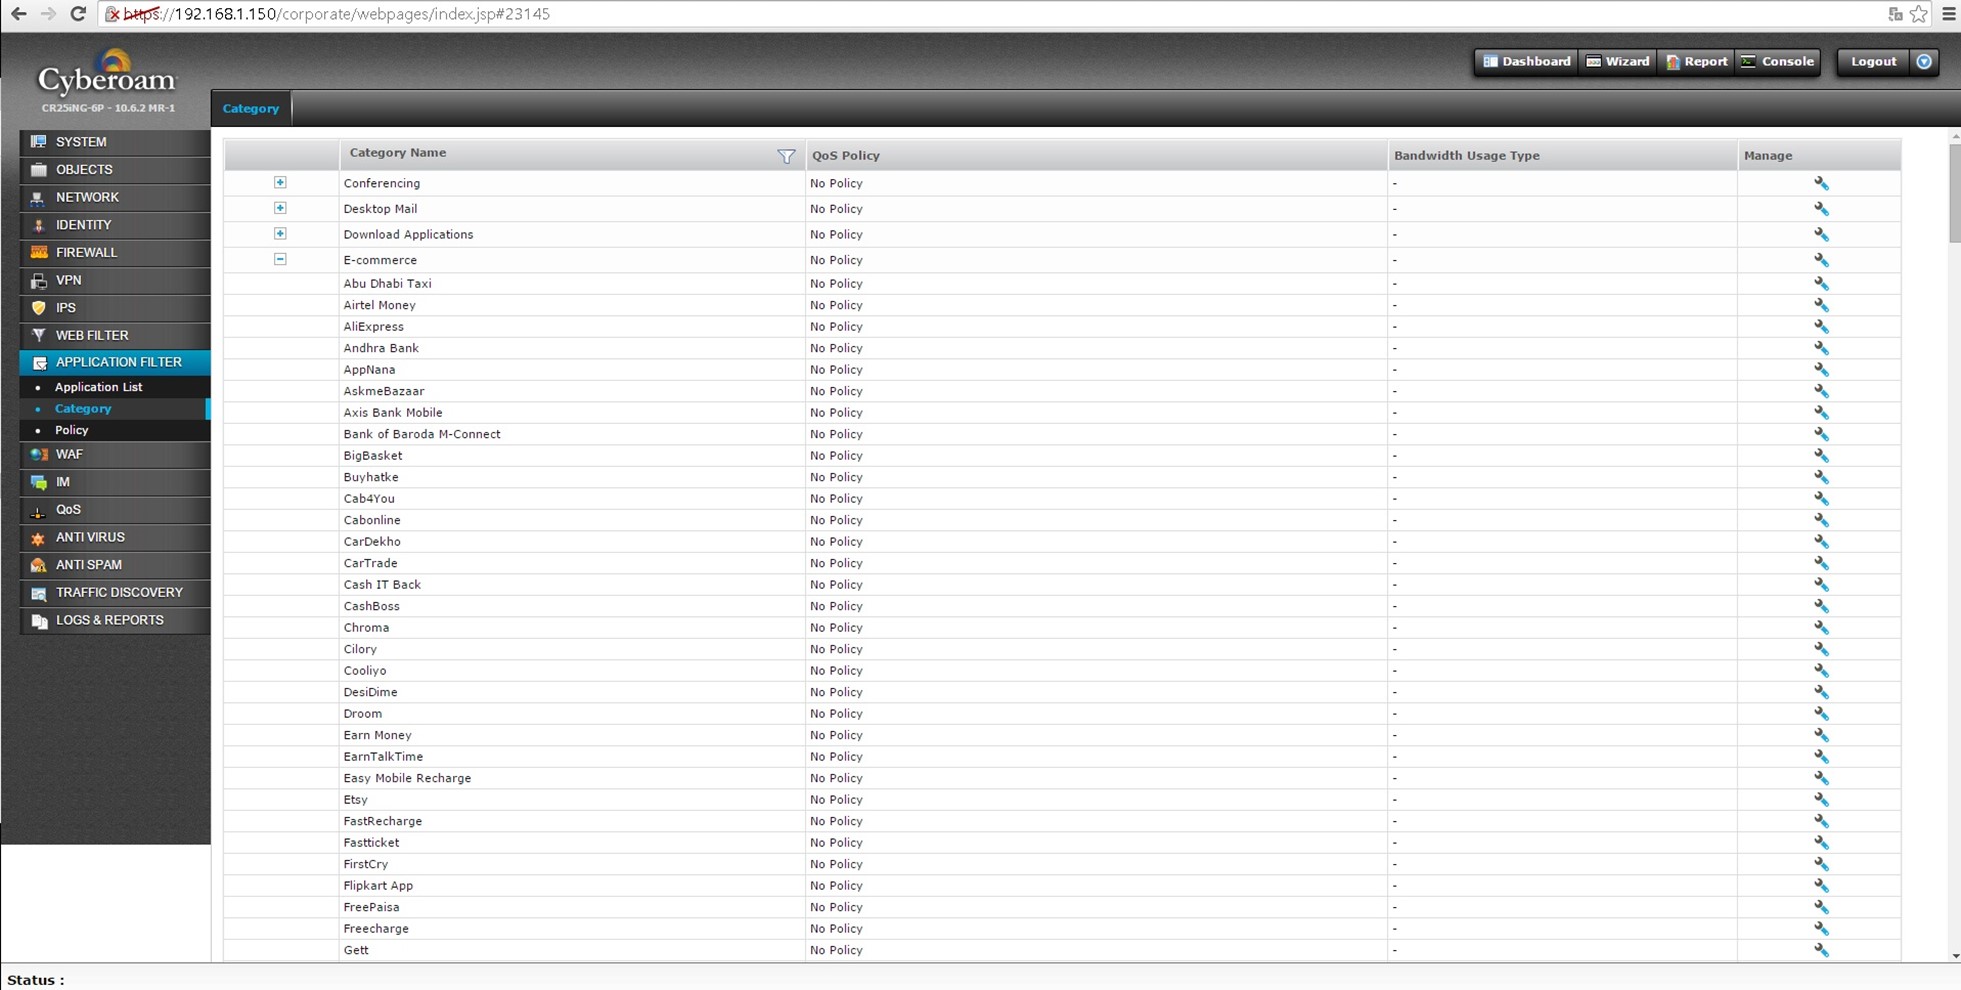Click the wrench icon for Droom
This screenshot has width=1961, height=990.
pyautogui.click(x=1821, y=714)
